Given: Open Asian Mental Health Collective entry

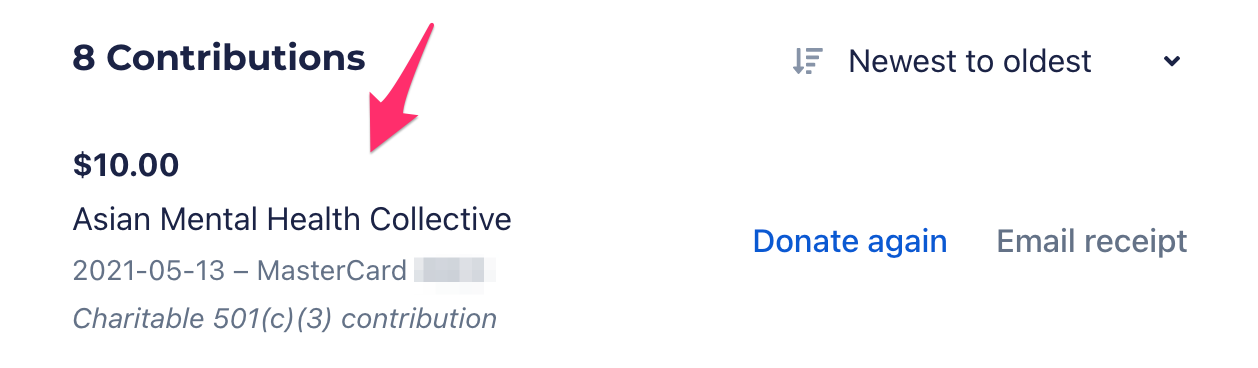Looking at the screenshot, I should tap(292, 218).
